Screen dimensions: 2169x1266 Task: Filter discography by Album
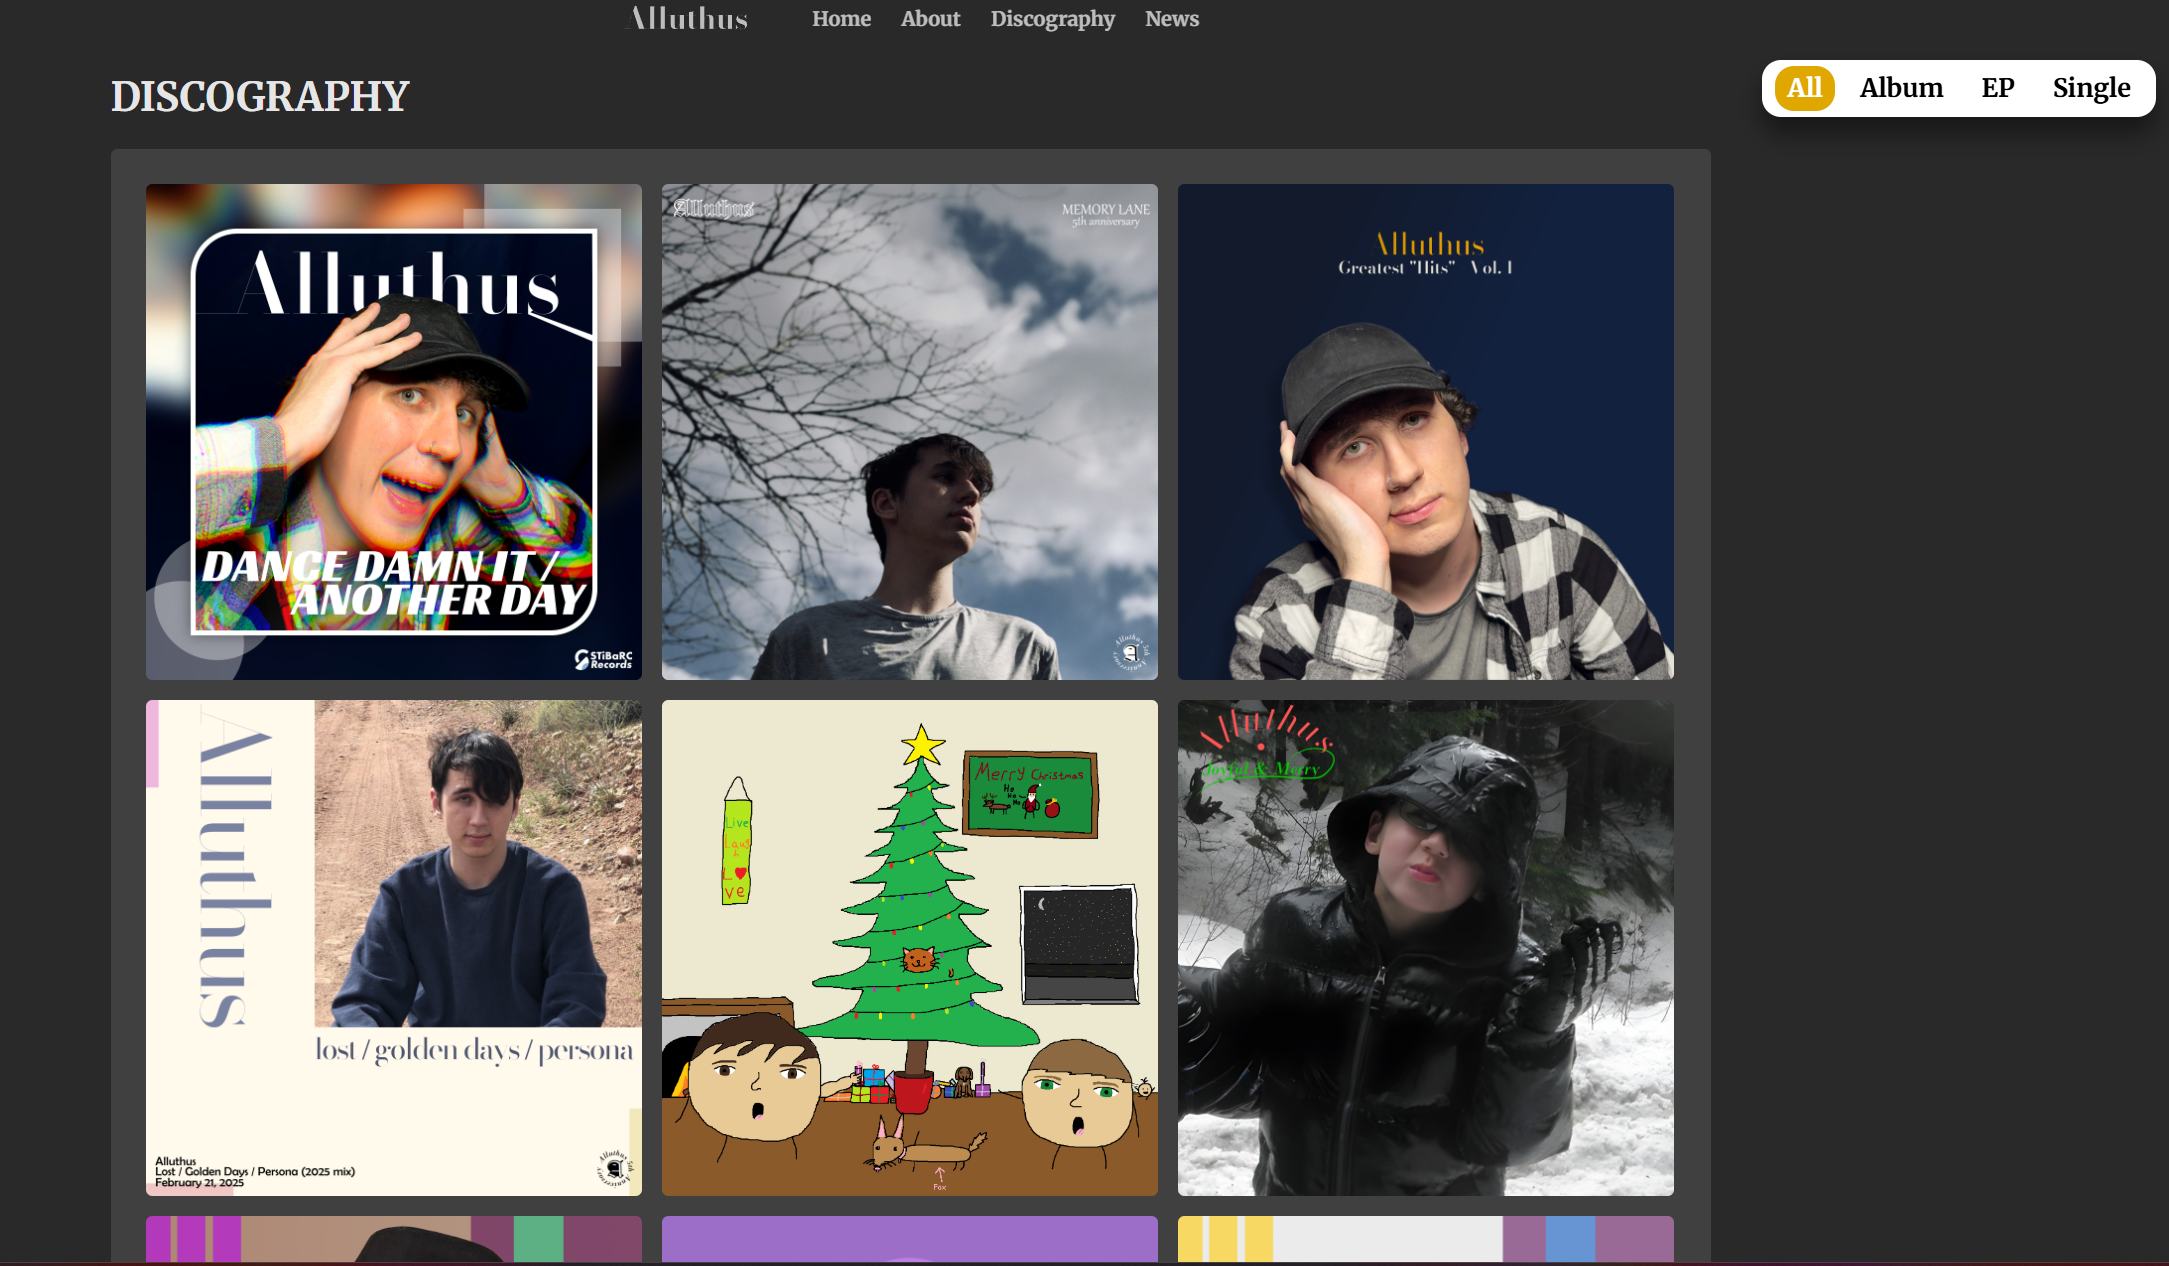pyautogui.click(x=1901, y=88)
